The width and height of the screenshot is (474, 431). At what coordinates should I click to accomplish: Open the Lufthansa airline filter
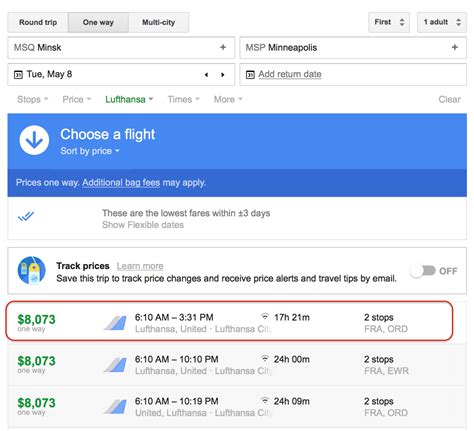[x=129, y=99]
